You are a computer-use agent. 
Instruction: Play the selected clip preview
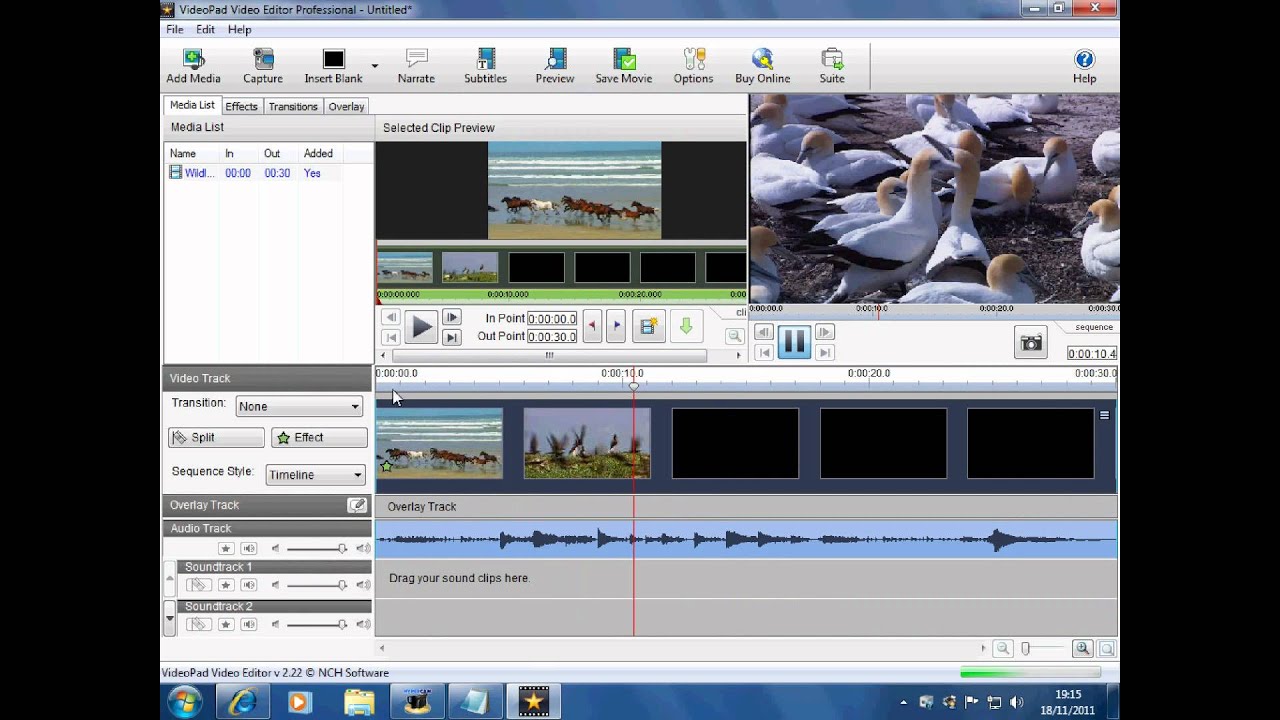coord(421,327)
